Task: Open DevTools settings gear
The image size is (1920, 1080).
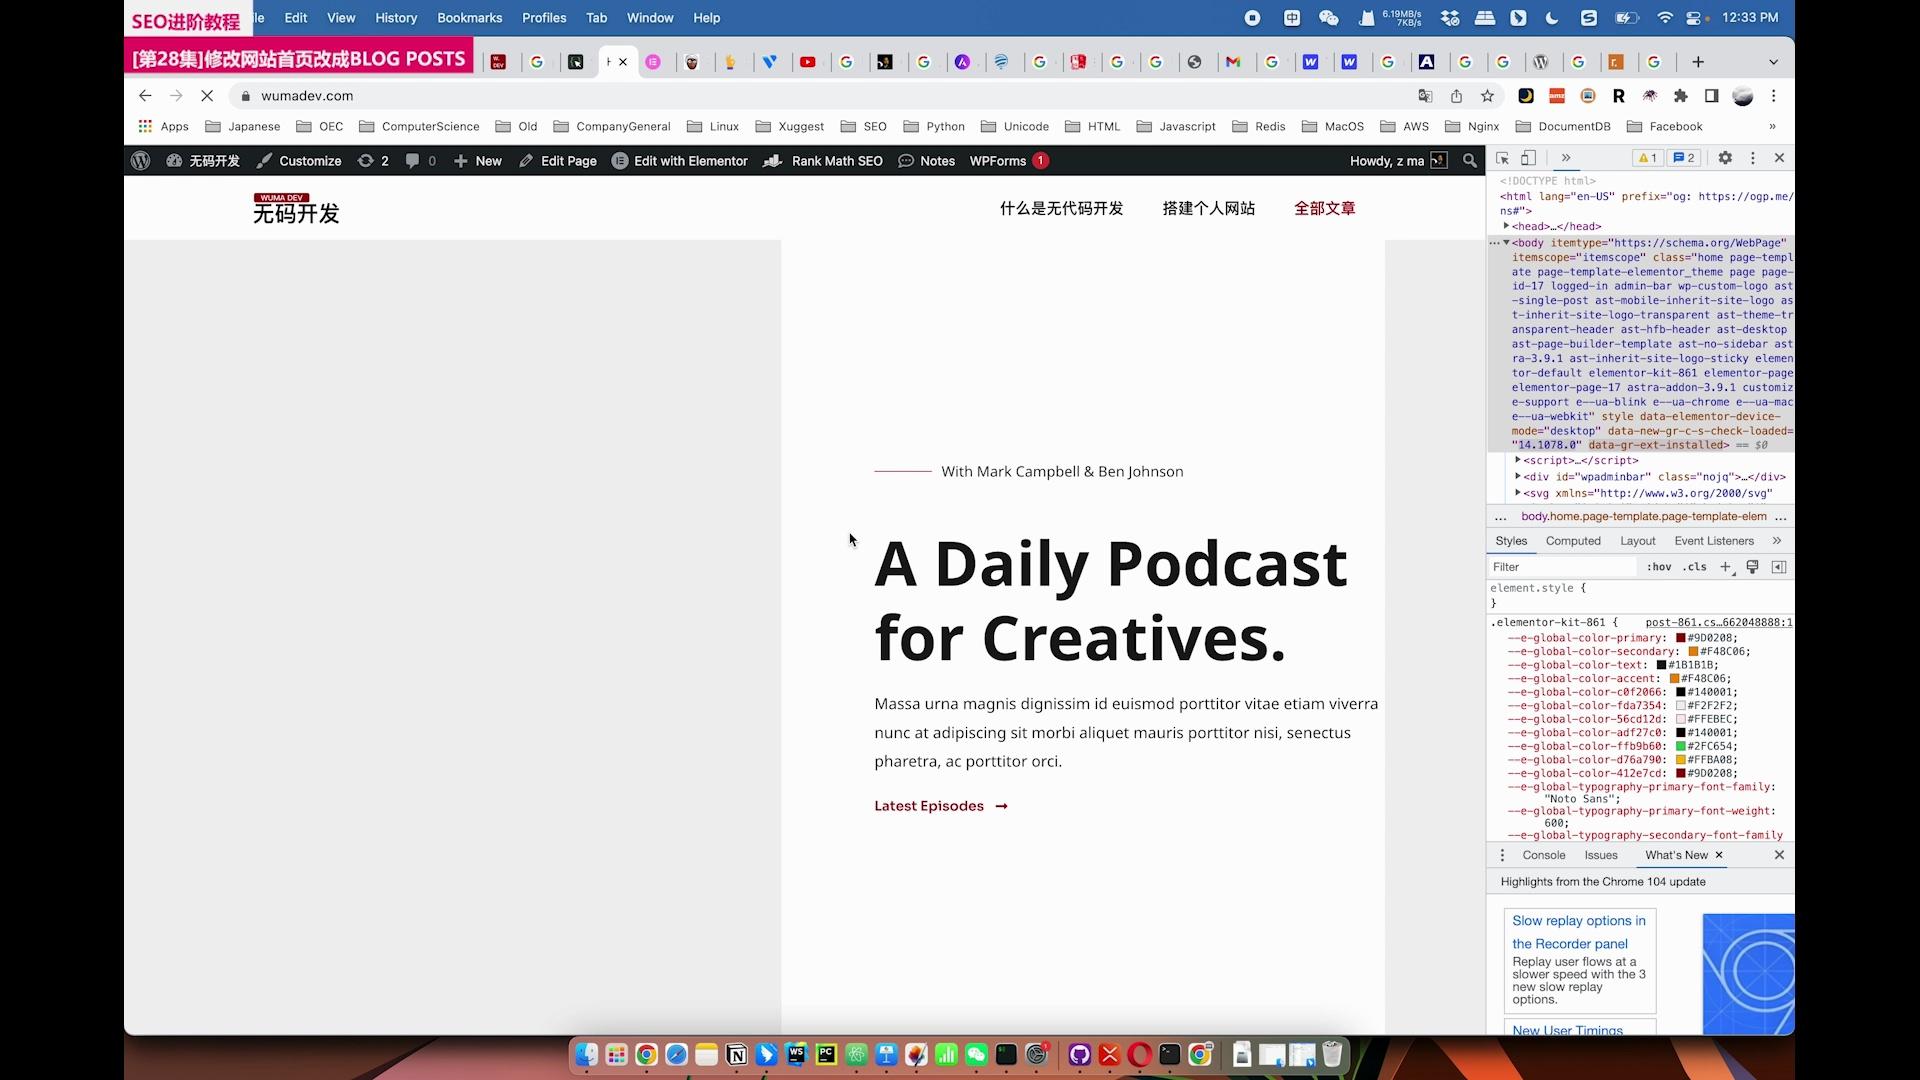Action: point(1725,158)
